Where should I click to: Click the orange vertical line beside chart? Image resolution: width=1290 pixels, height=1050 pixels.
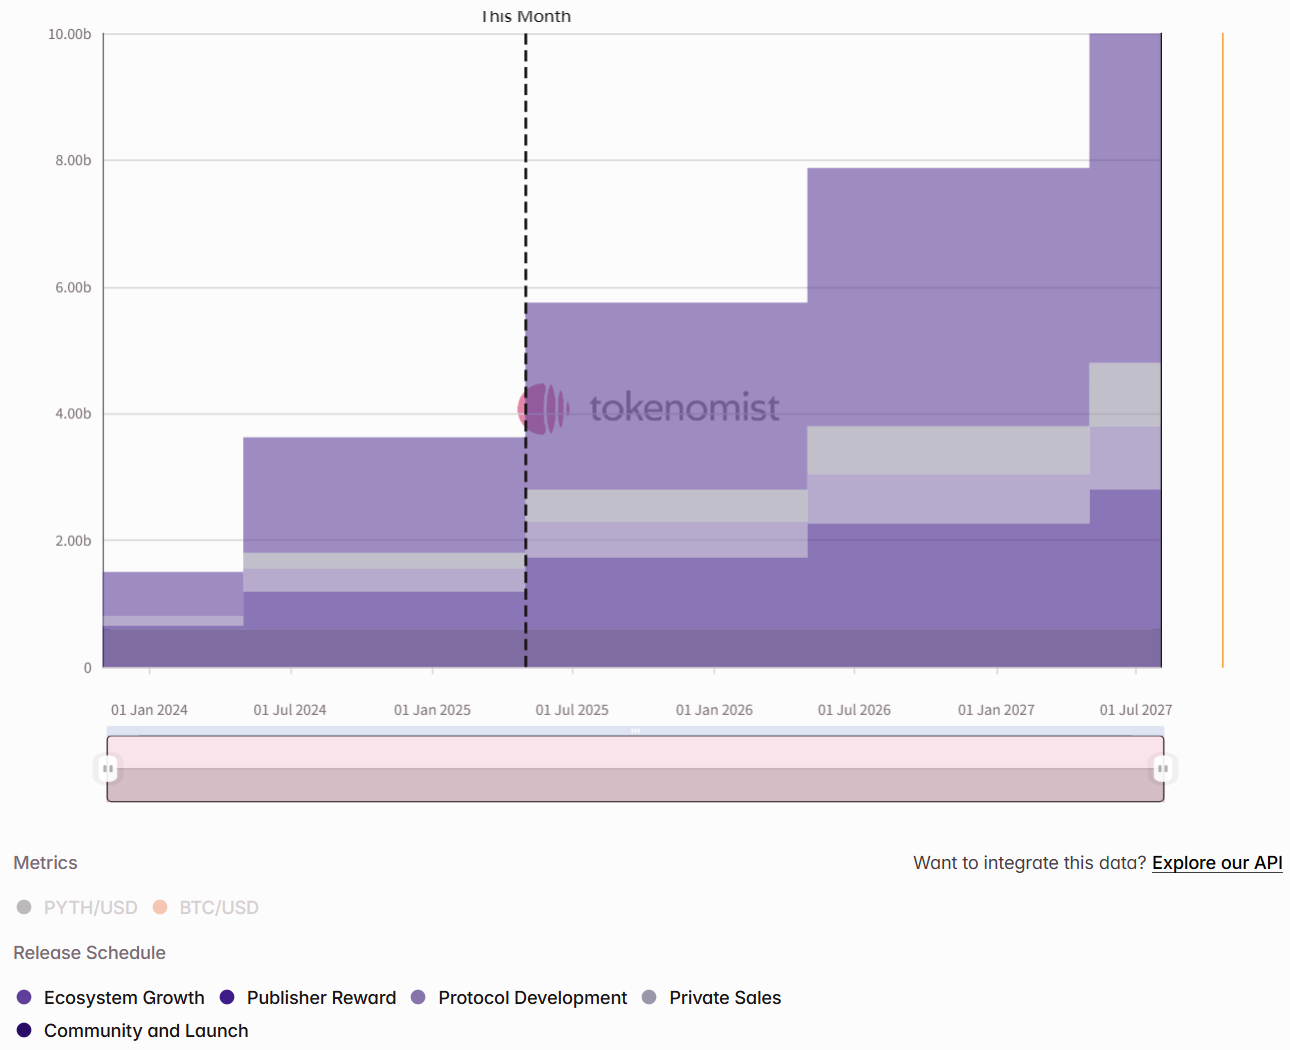pyautogui.click(x=1222, y=350)
